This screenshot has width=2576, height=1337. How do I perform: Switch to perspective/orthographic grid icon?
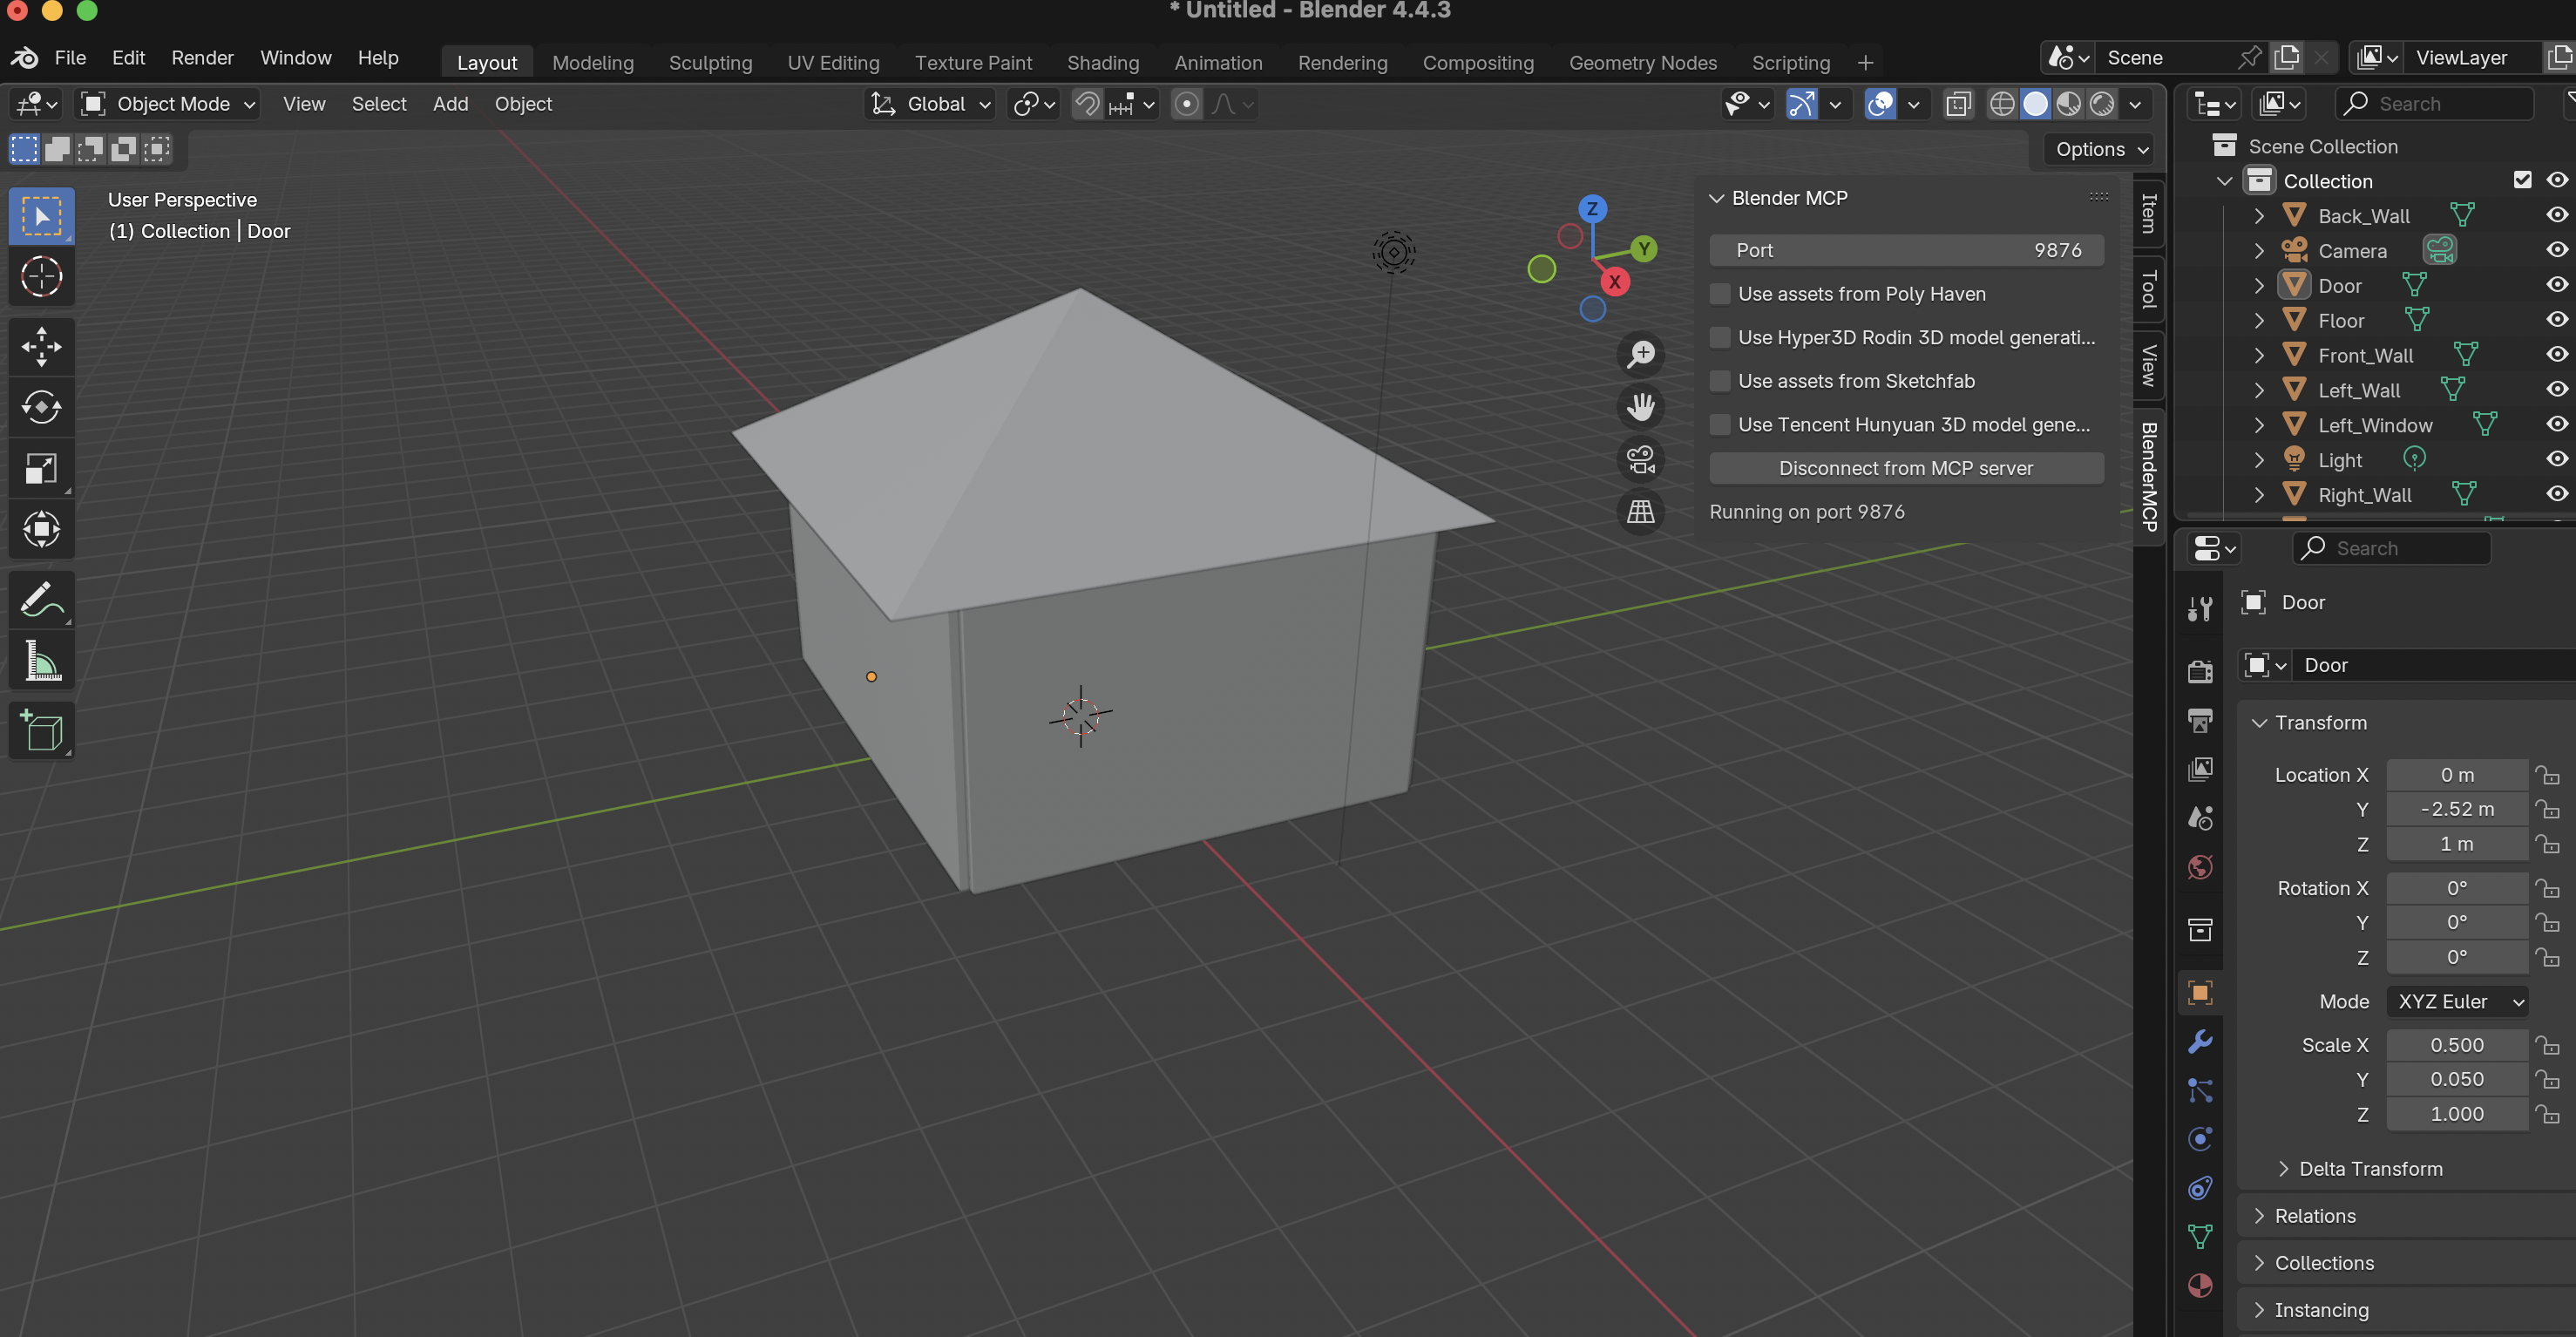1640,512
